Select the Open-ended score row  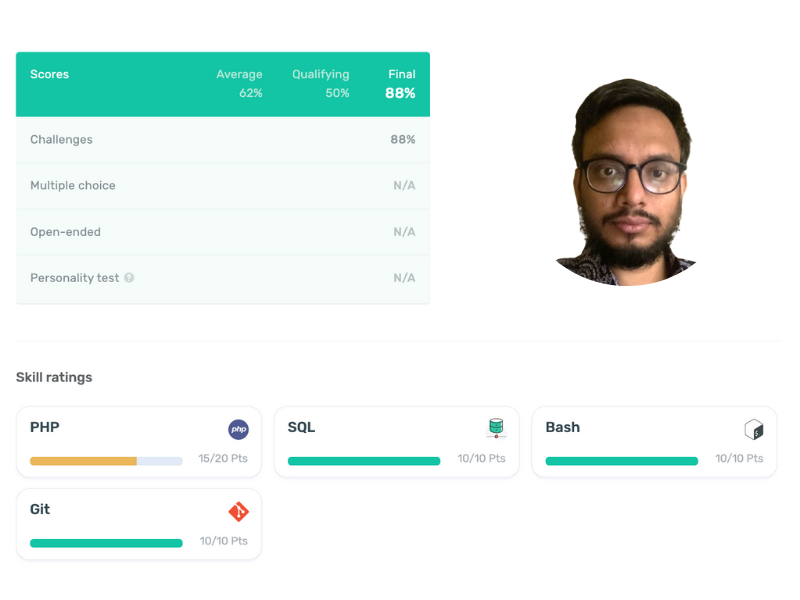(x=223, y=232)
